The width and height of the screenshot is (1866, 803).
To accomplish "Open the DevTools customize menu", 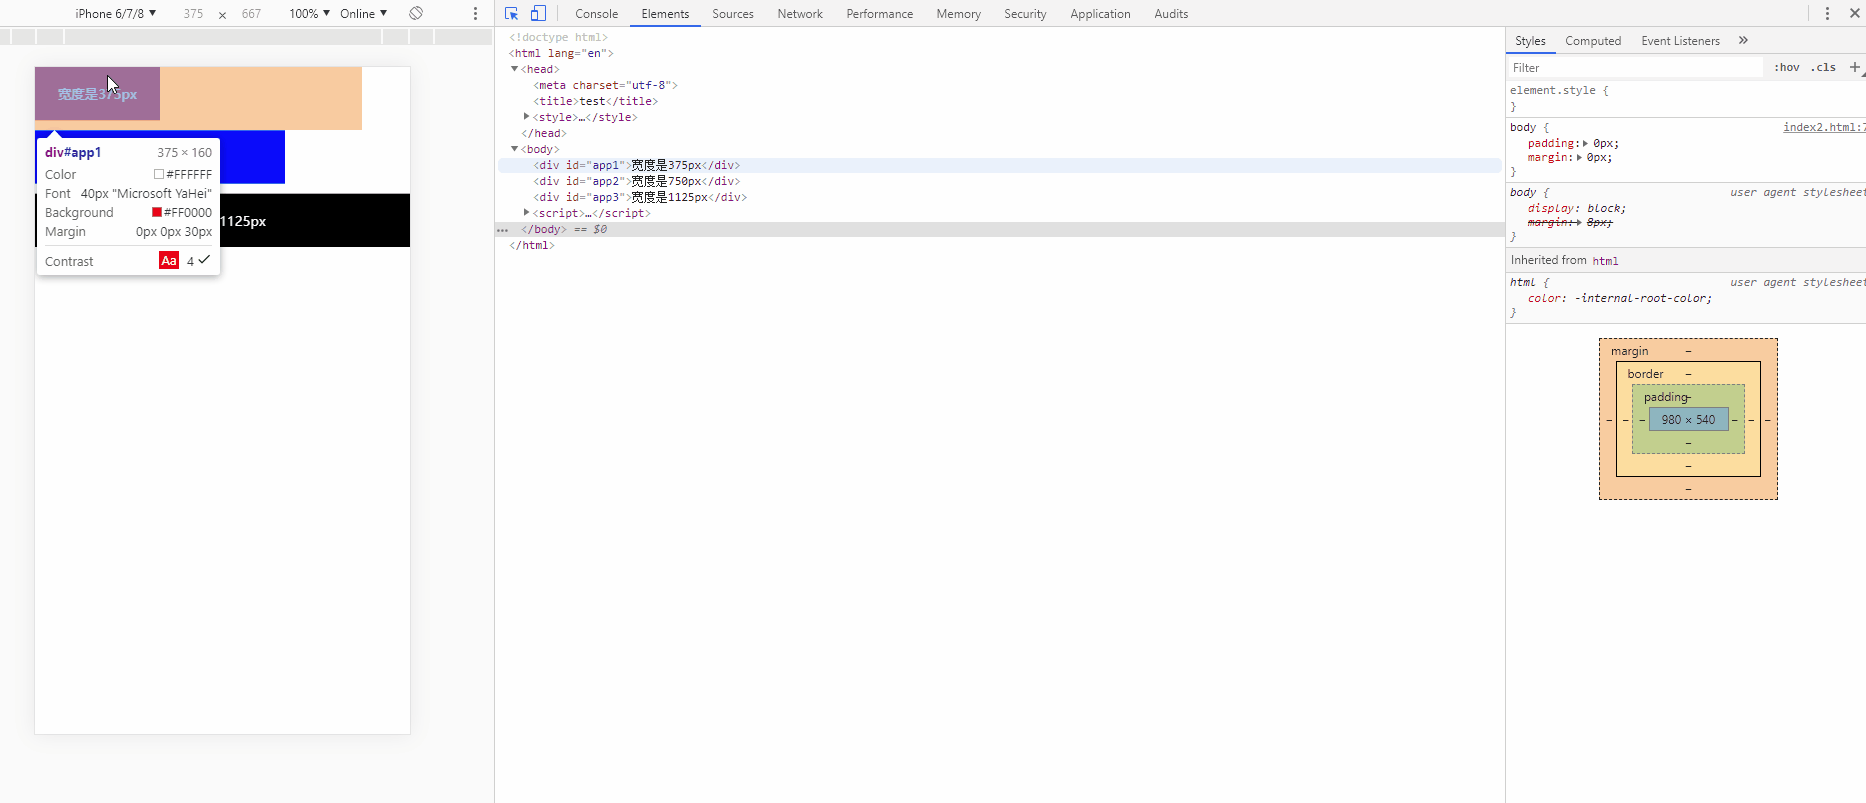I will click(1827, 14).
